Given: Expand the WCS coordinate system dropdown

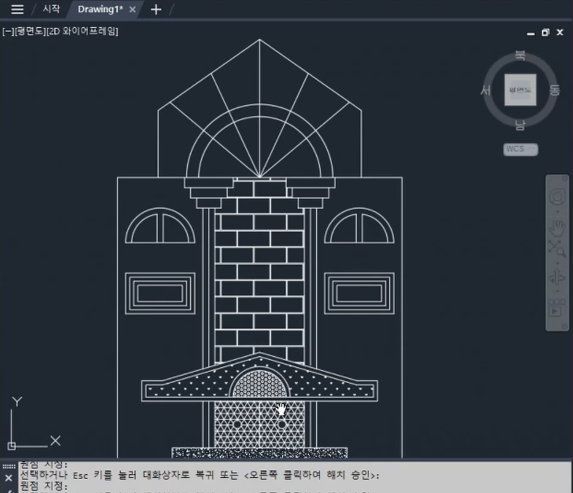Looking at the screenshot, I should pyautogui.click(x=520, y=149).
